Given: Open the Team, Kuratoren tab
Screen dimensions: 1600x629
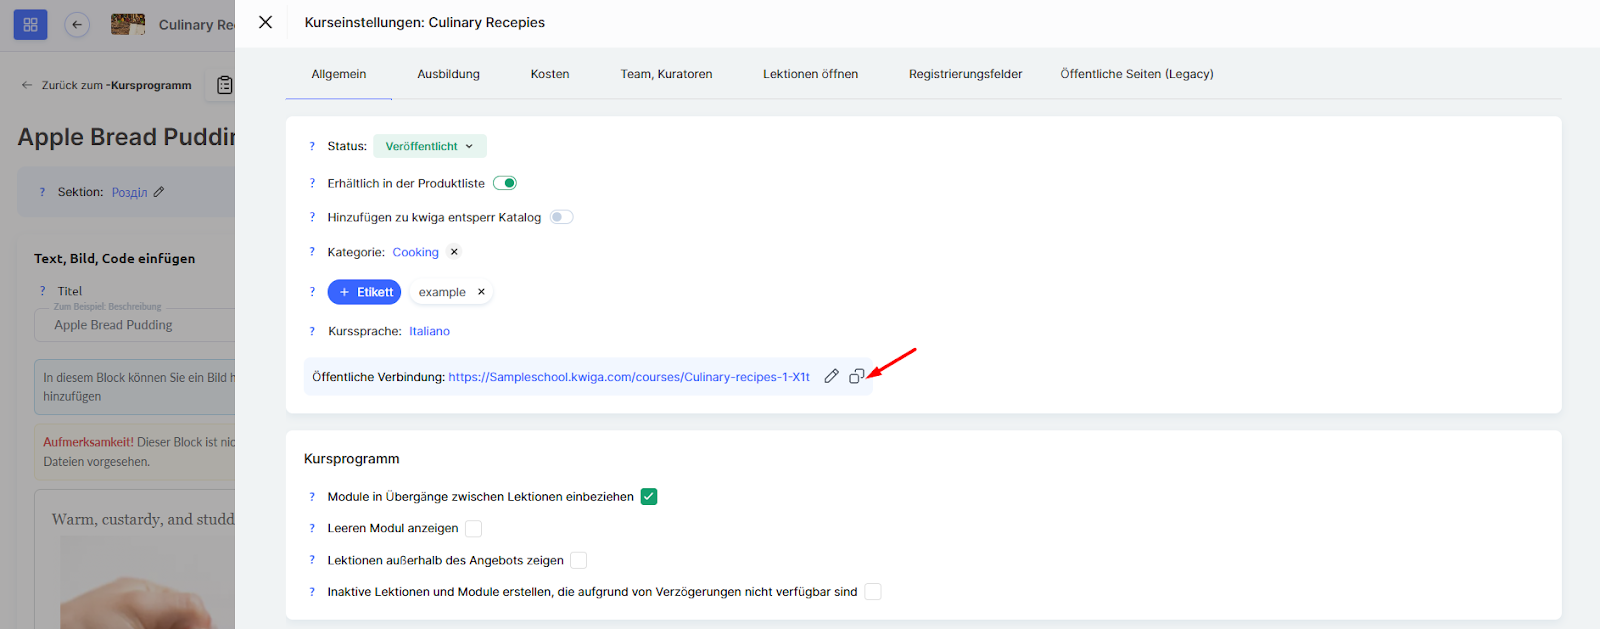Looking at the screenshot, I should (666, 74).
